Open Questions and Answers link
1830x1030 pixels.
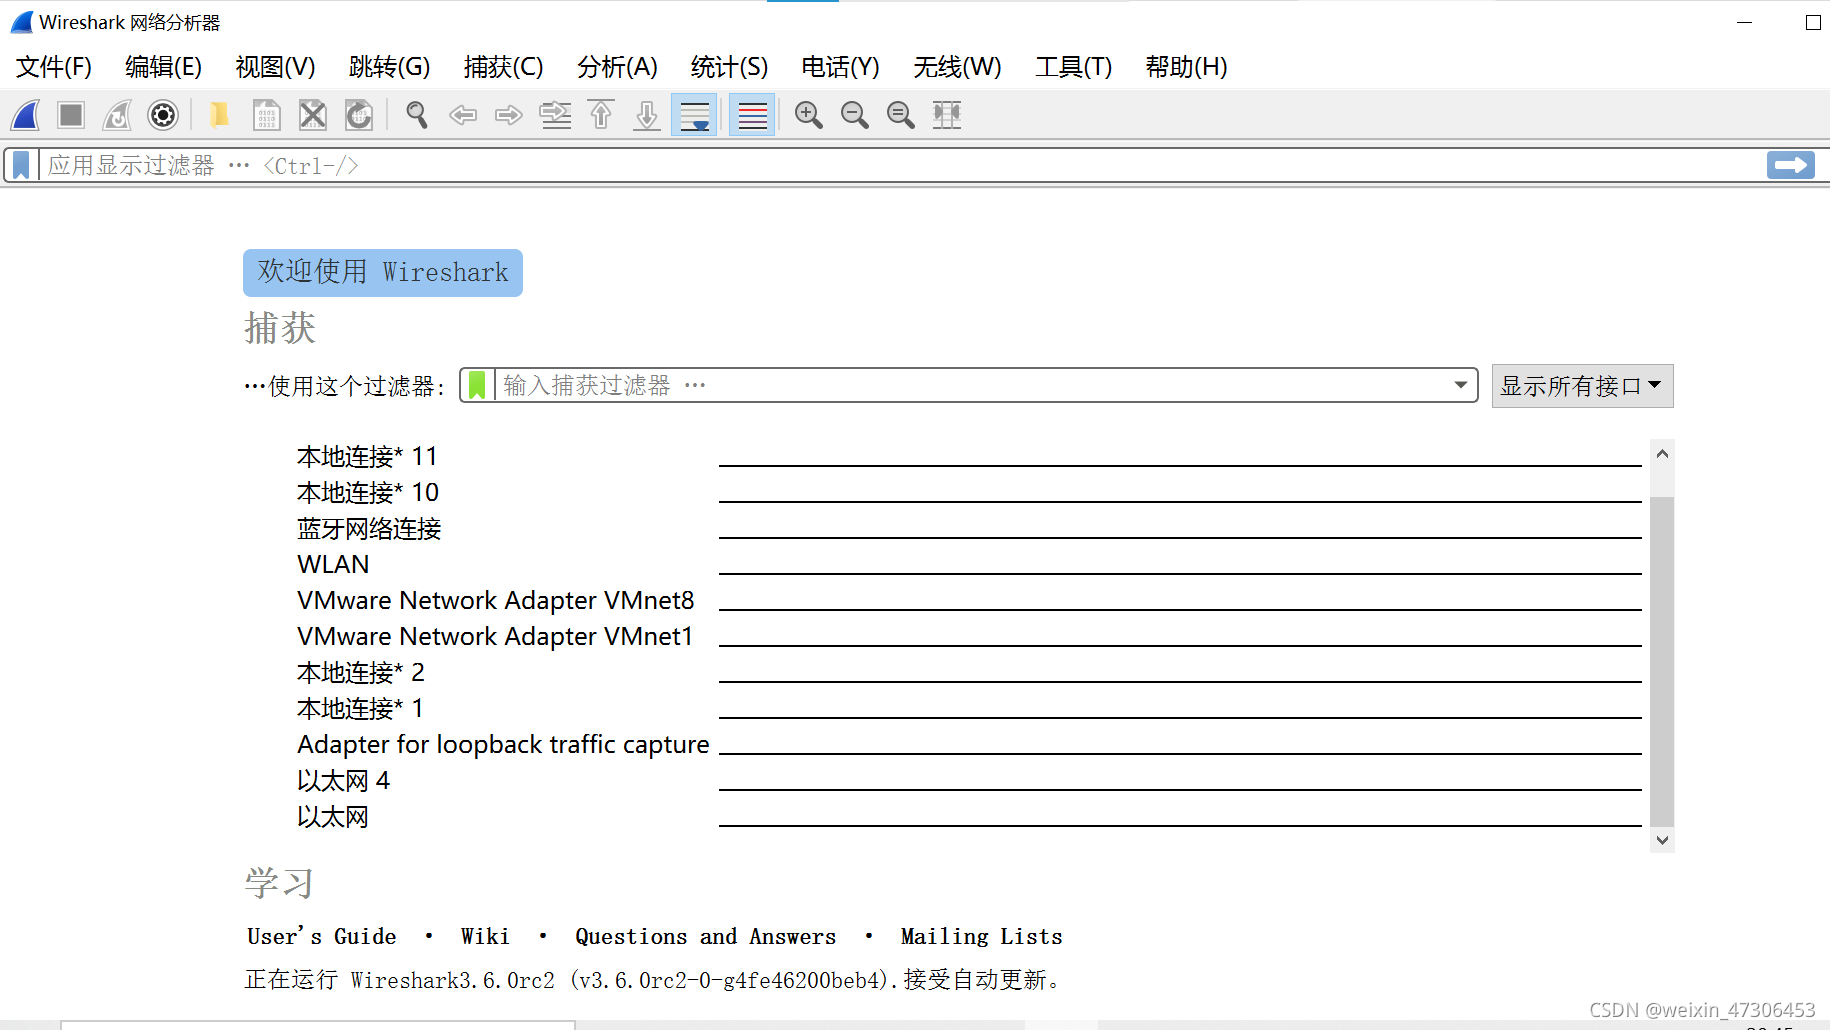click(705, 937)
